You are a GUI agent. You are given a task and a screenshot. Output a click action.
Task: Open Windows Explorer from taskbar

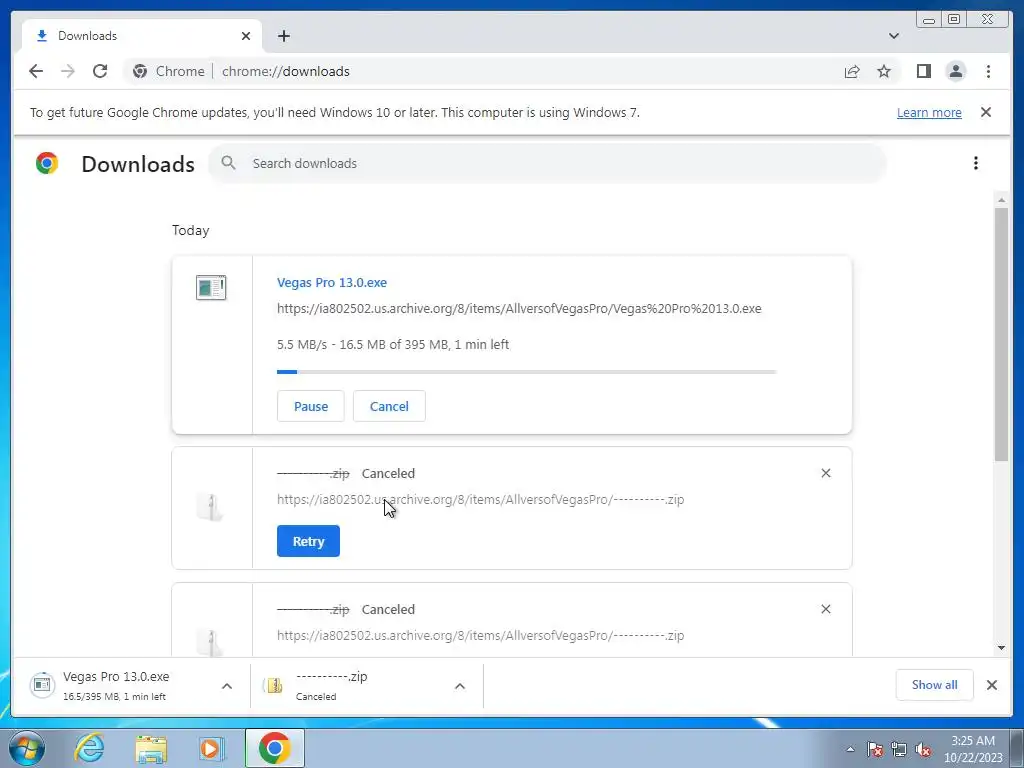click(x=151, y=748)
